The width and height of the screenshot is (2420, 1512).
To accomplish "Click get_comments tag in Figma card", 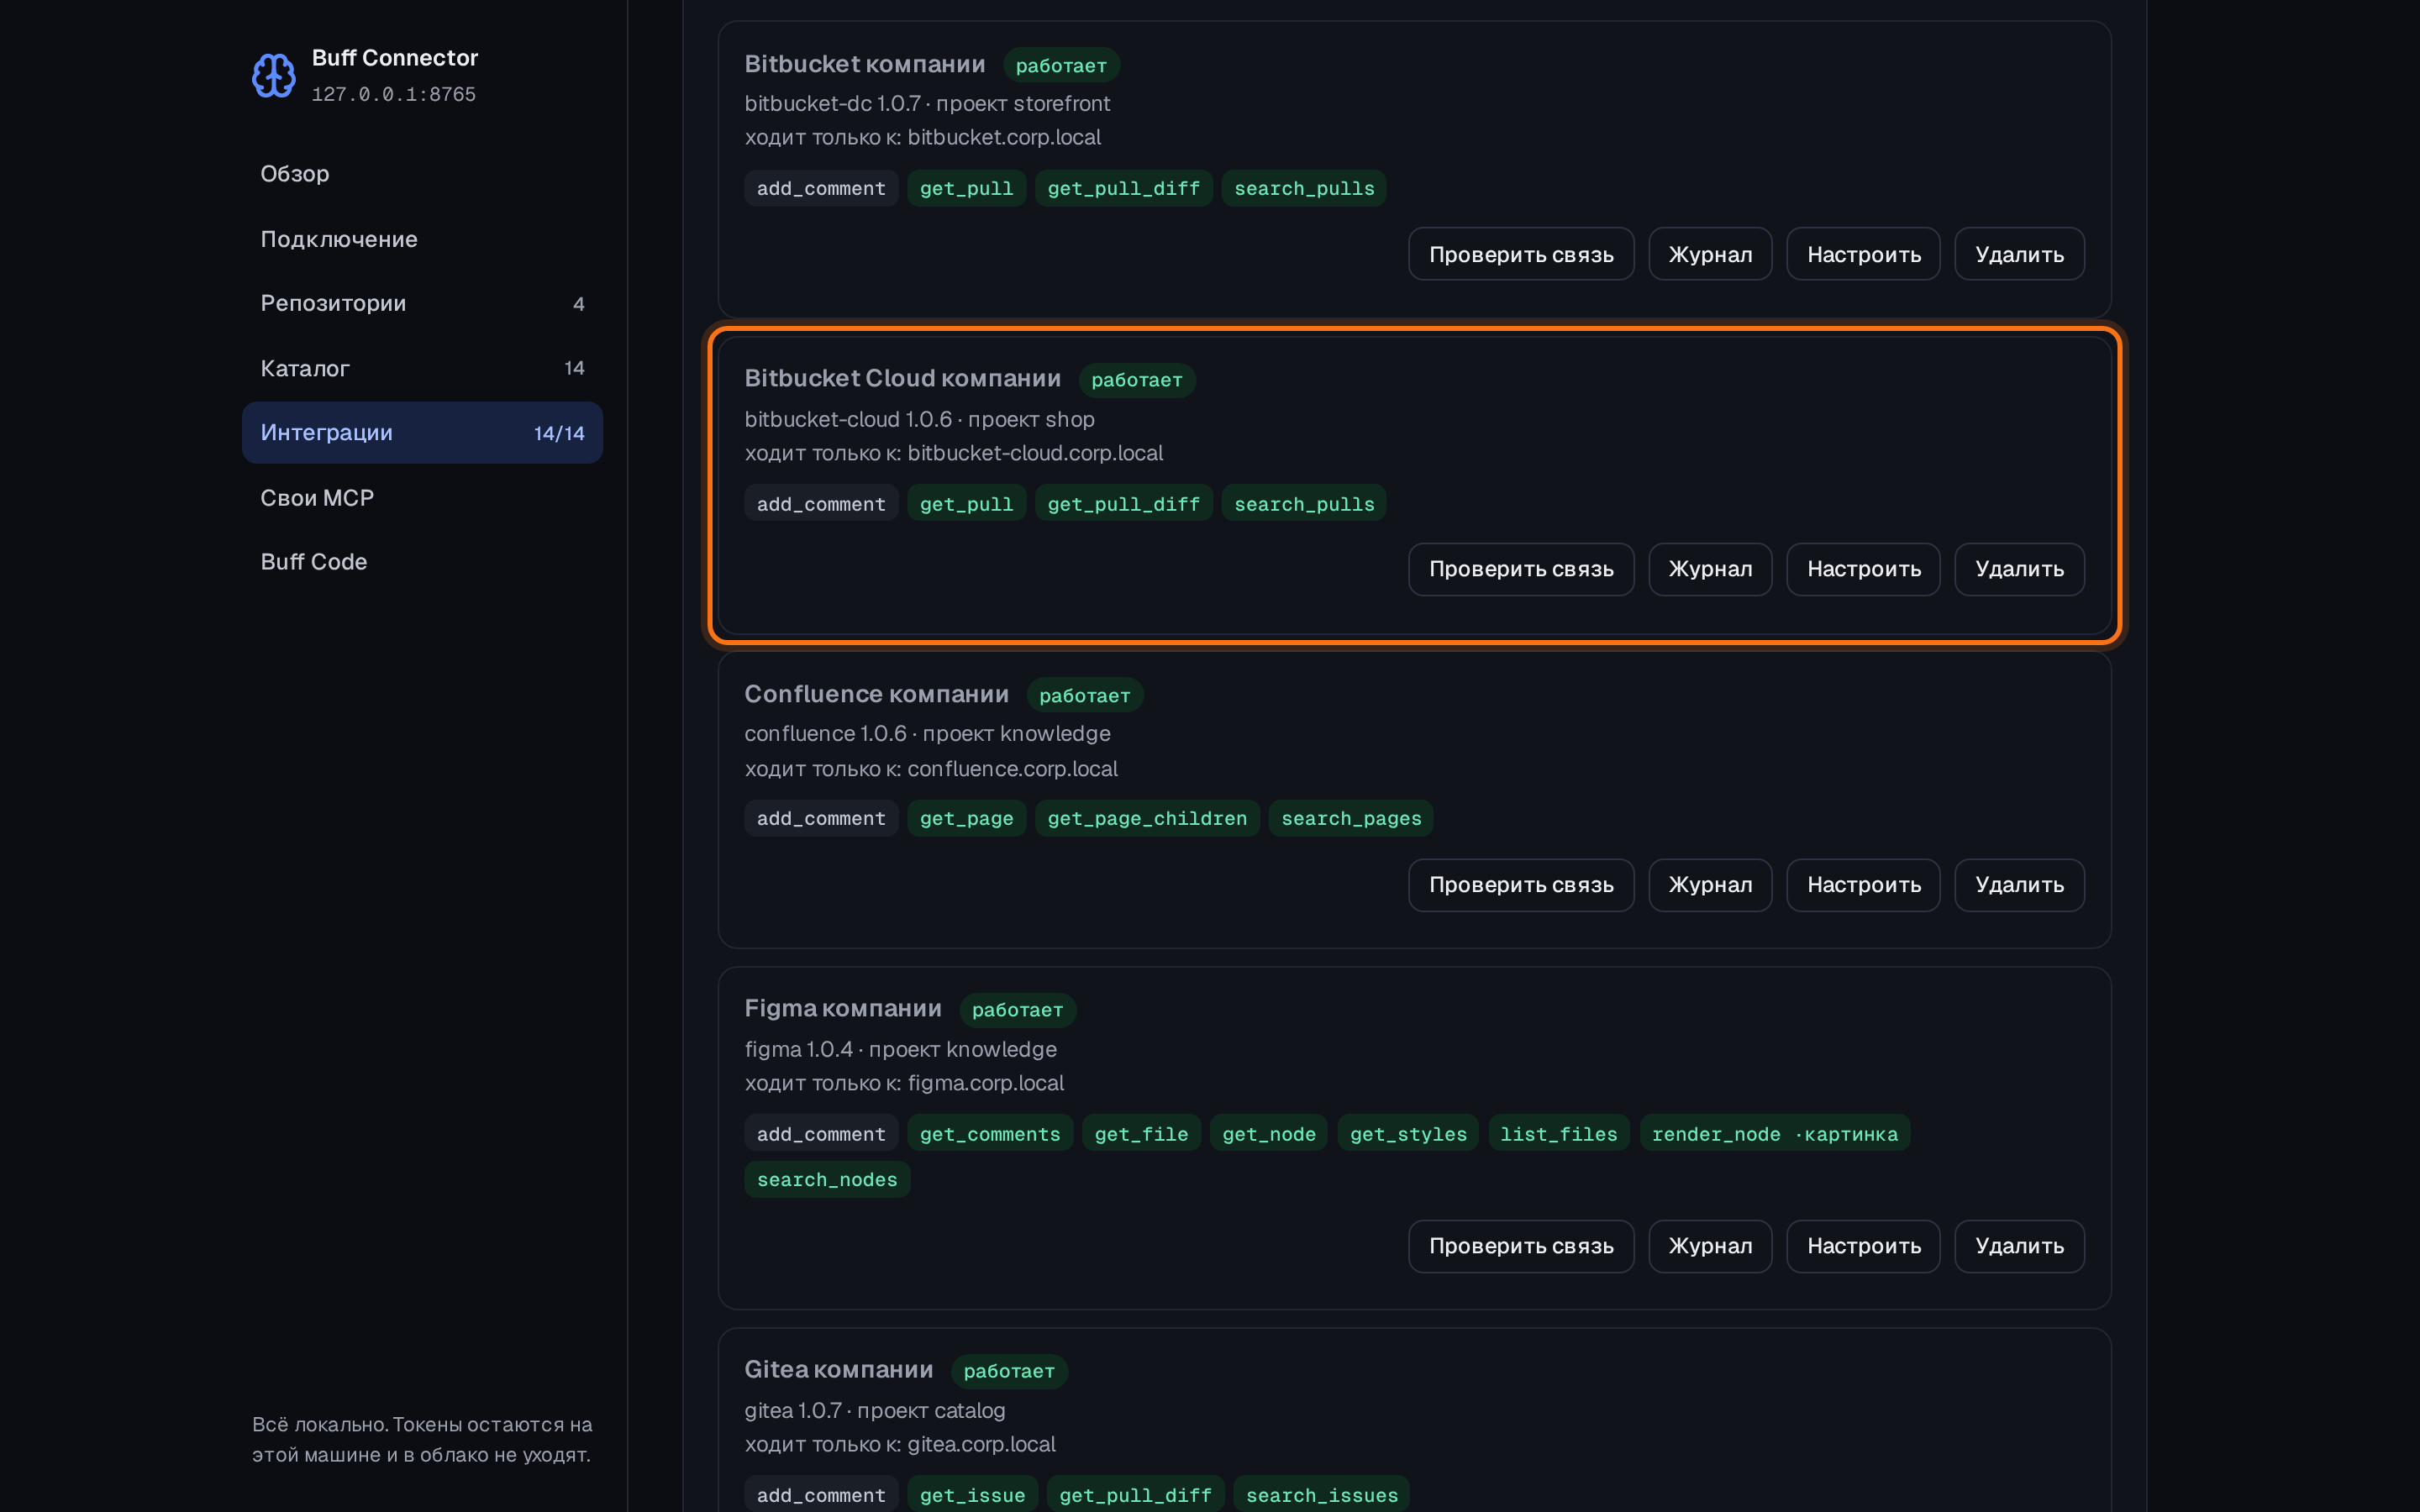I will [x=990, y=1134].
